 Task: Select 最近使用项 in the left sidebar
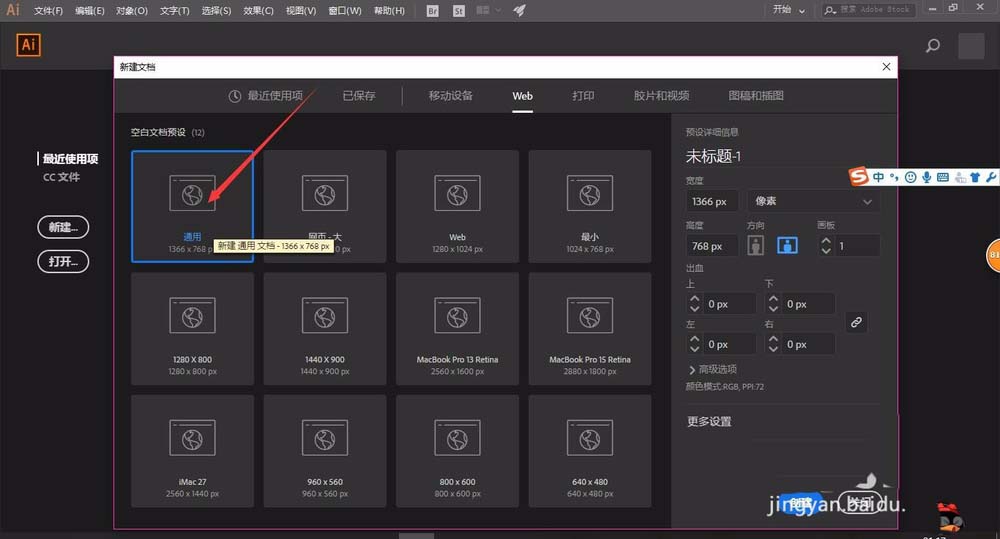point(70,159)
